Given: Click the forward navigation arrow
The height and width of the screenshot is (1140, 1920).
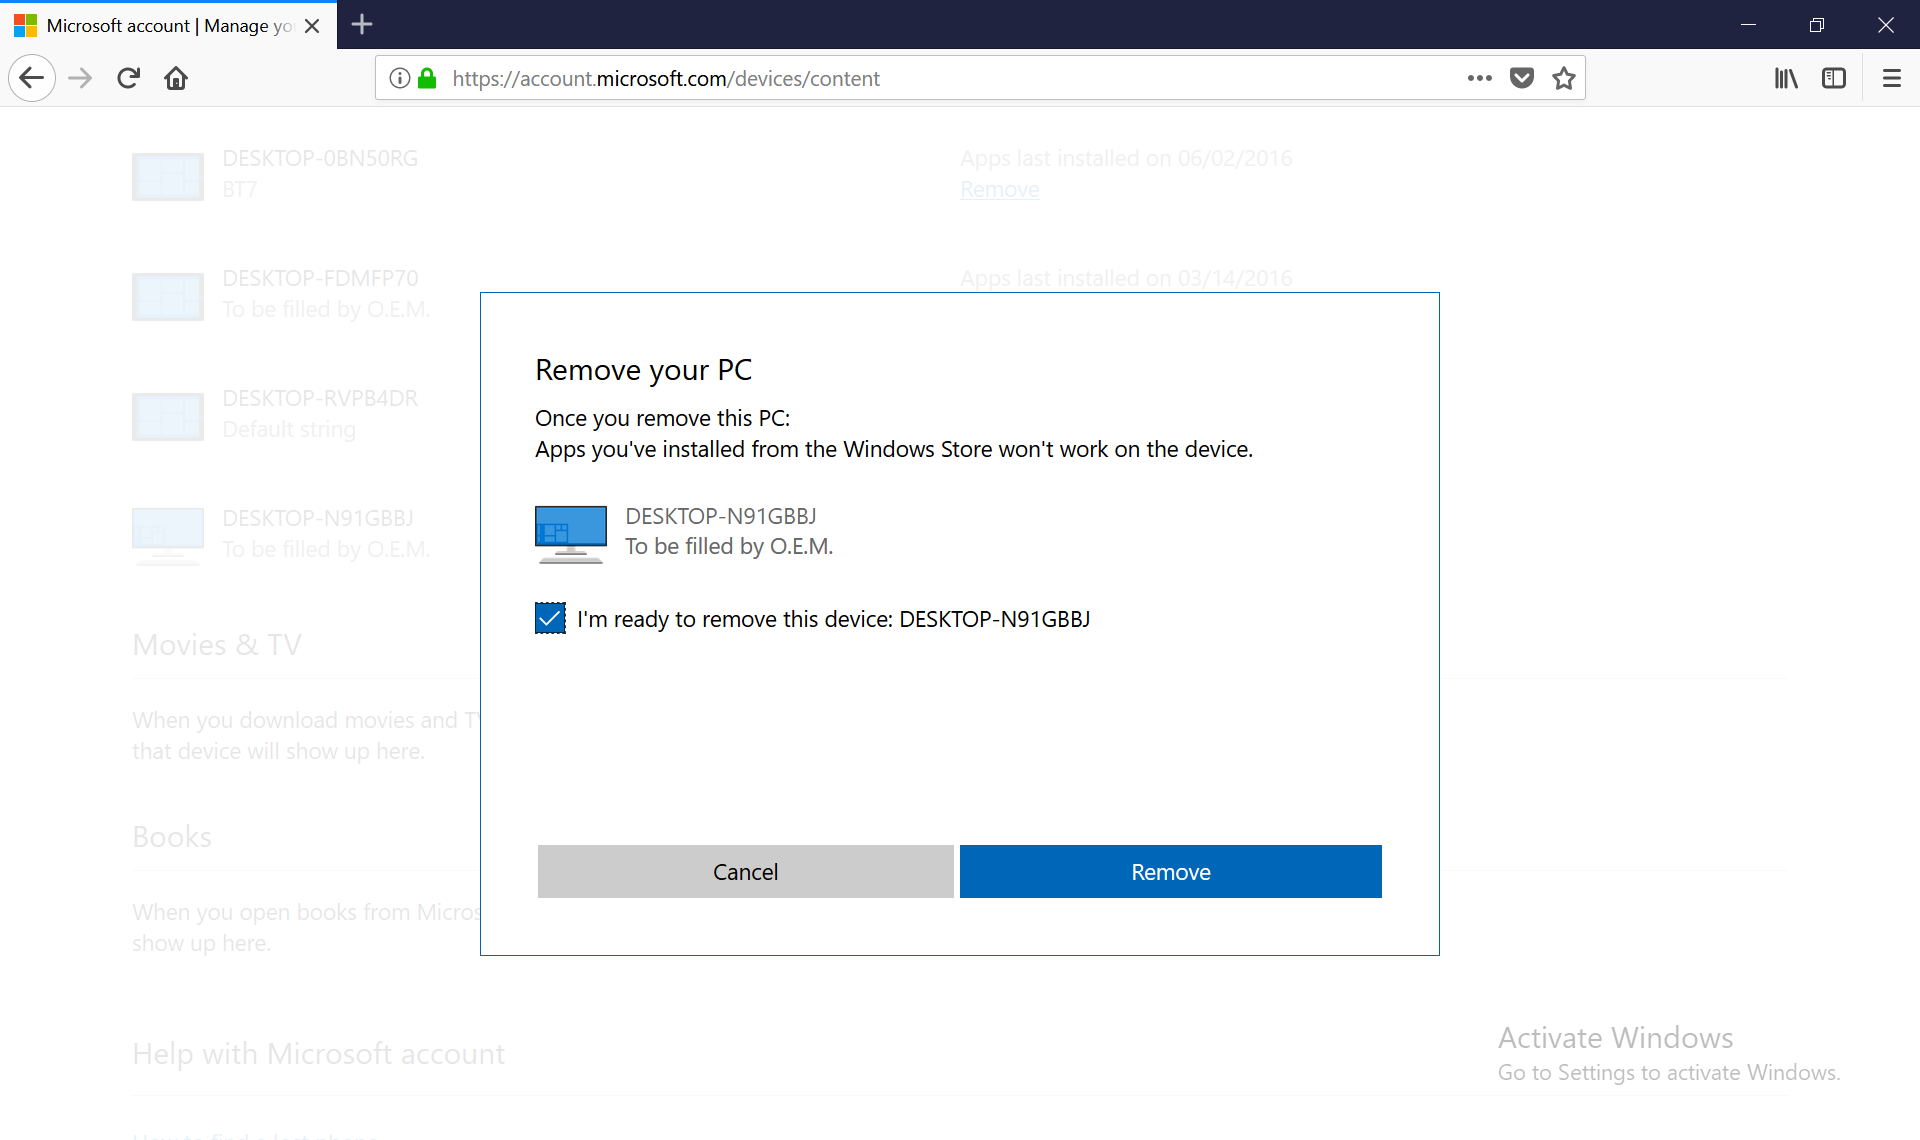Looking at the screenshot, I should click(80, 78).
